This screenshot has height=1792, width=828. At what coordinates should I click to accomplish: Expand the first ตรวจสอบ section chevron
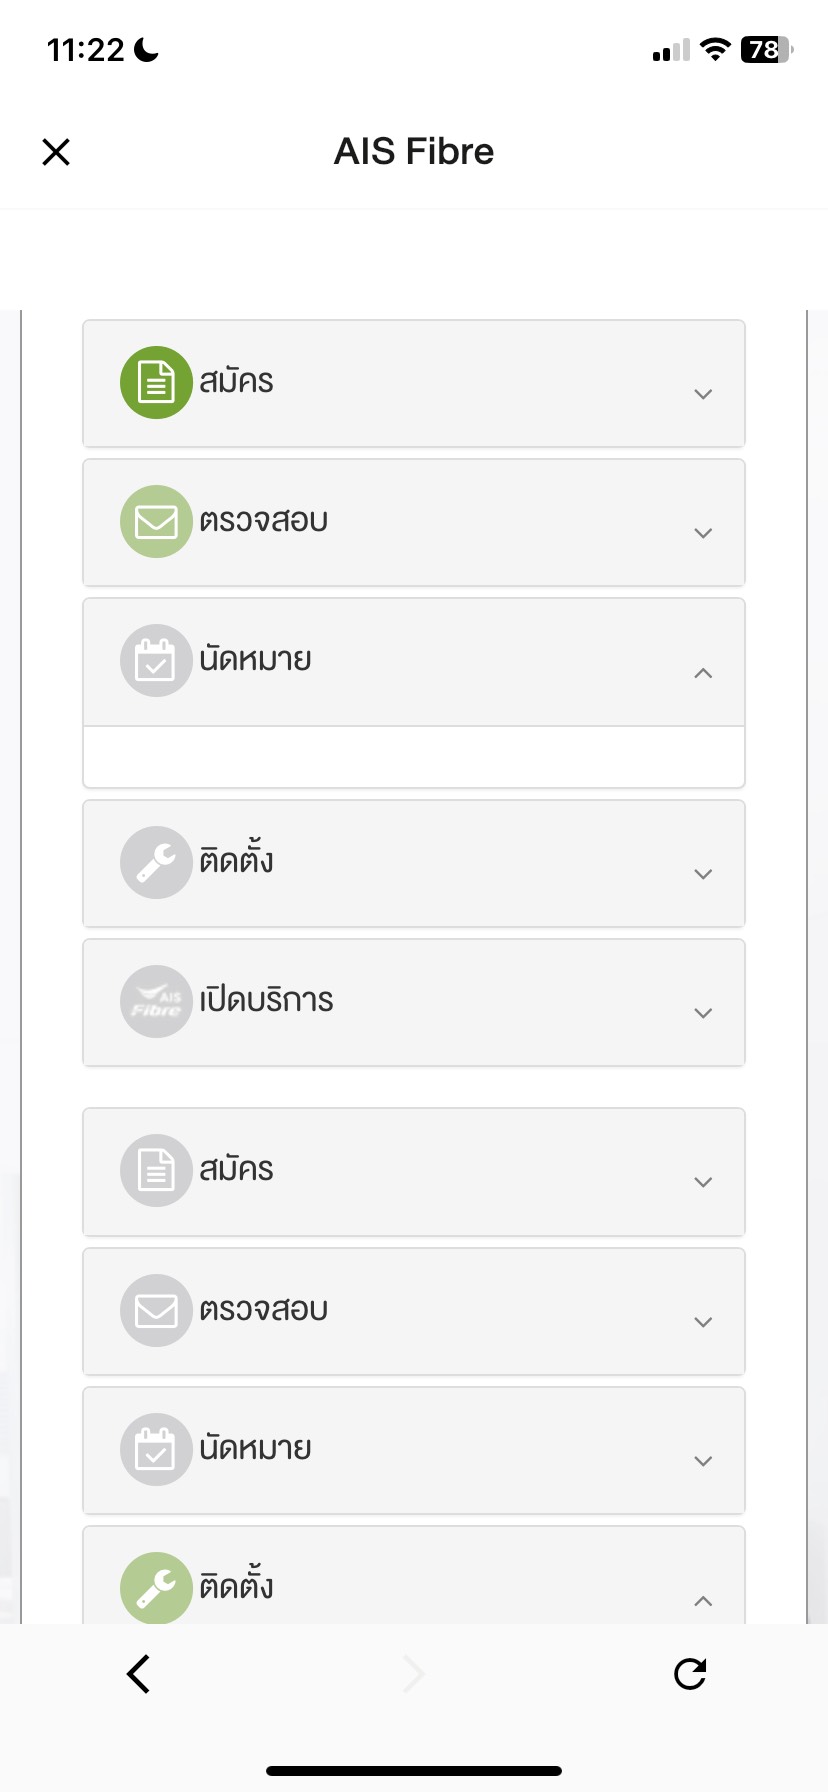[703, 533]
